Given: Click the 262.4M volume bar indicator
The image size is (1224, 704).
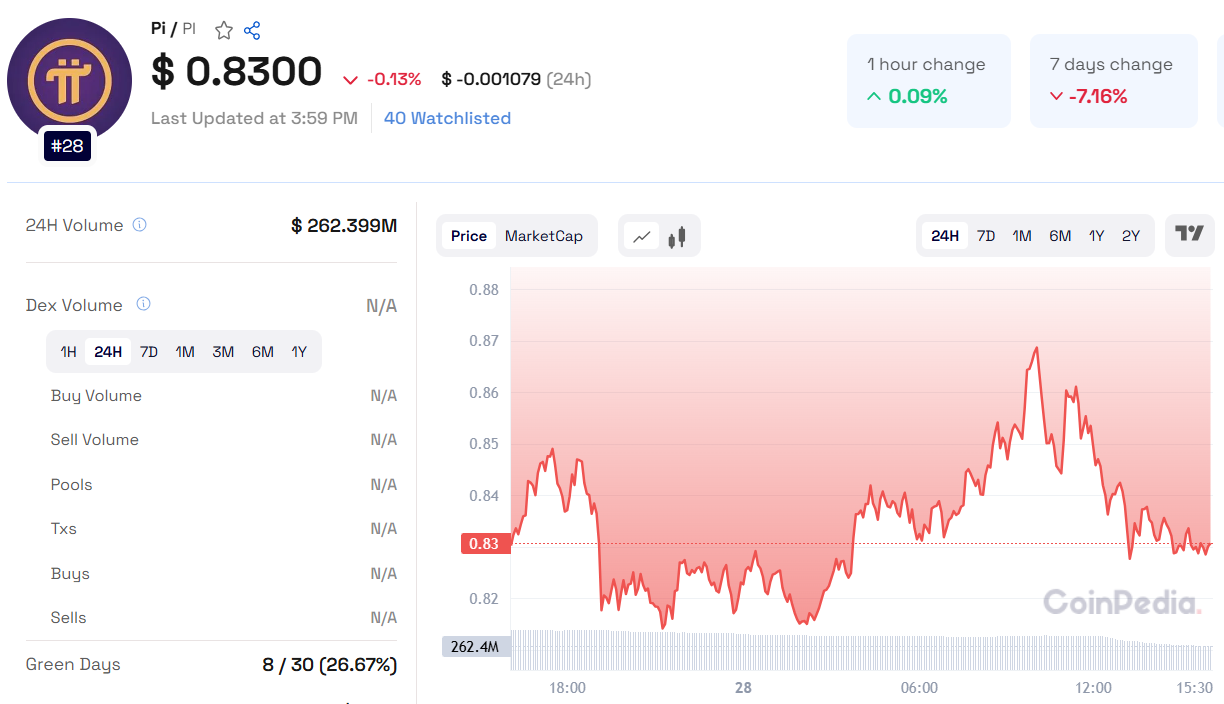Looking at the screenshot, I should [477, 646].
